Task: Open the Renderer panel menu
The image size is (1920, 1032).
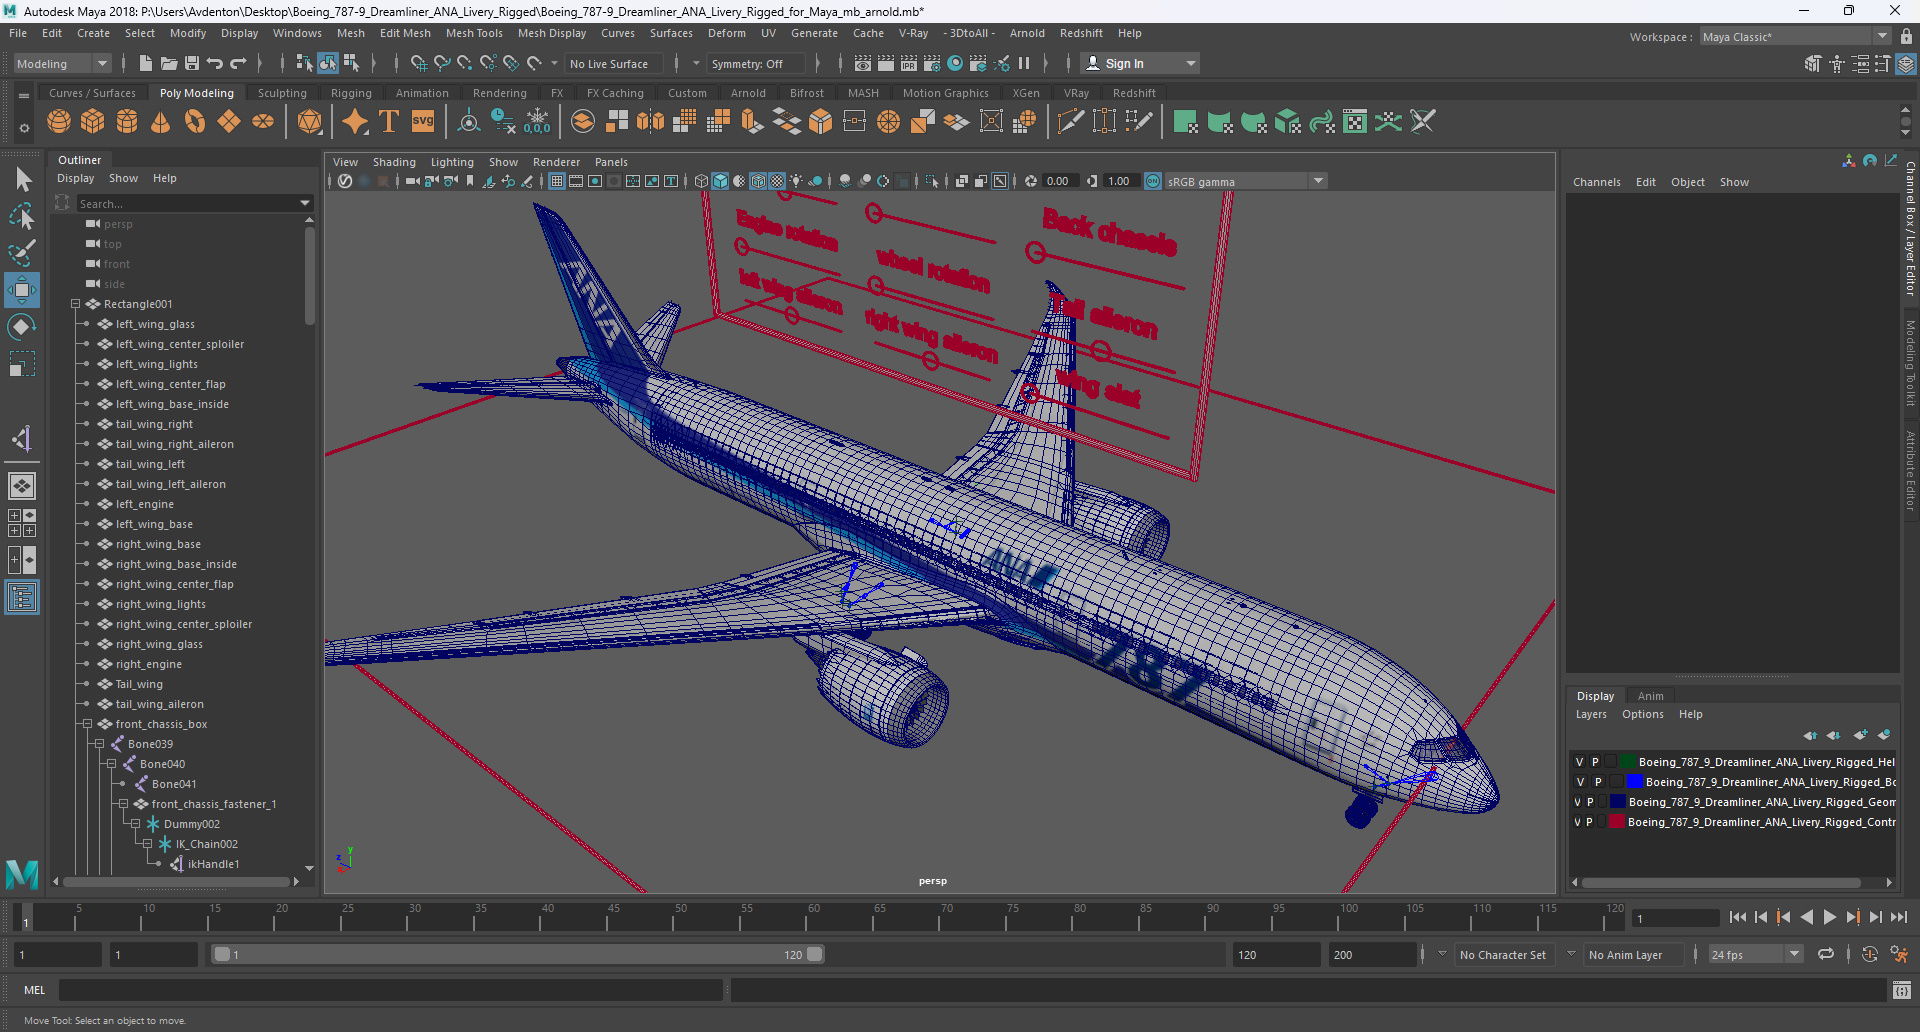Action: 556,162
